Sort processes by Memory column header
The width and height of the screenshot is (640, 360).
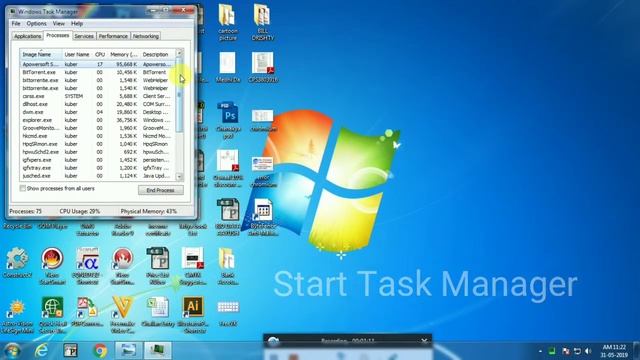[x=123, y=54]
